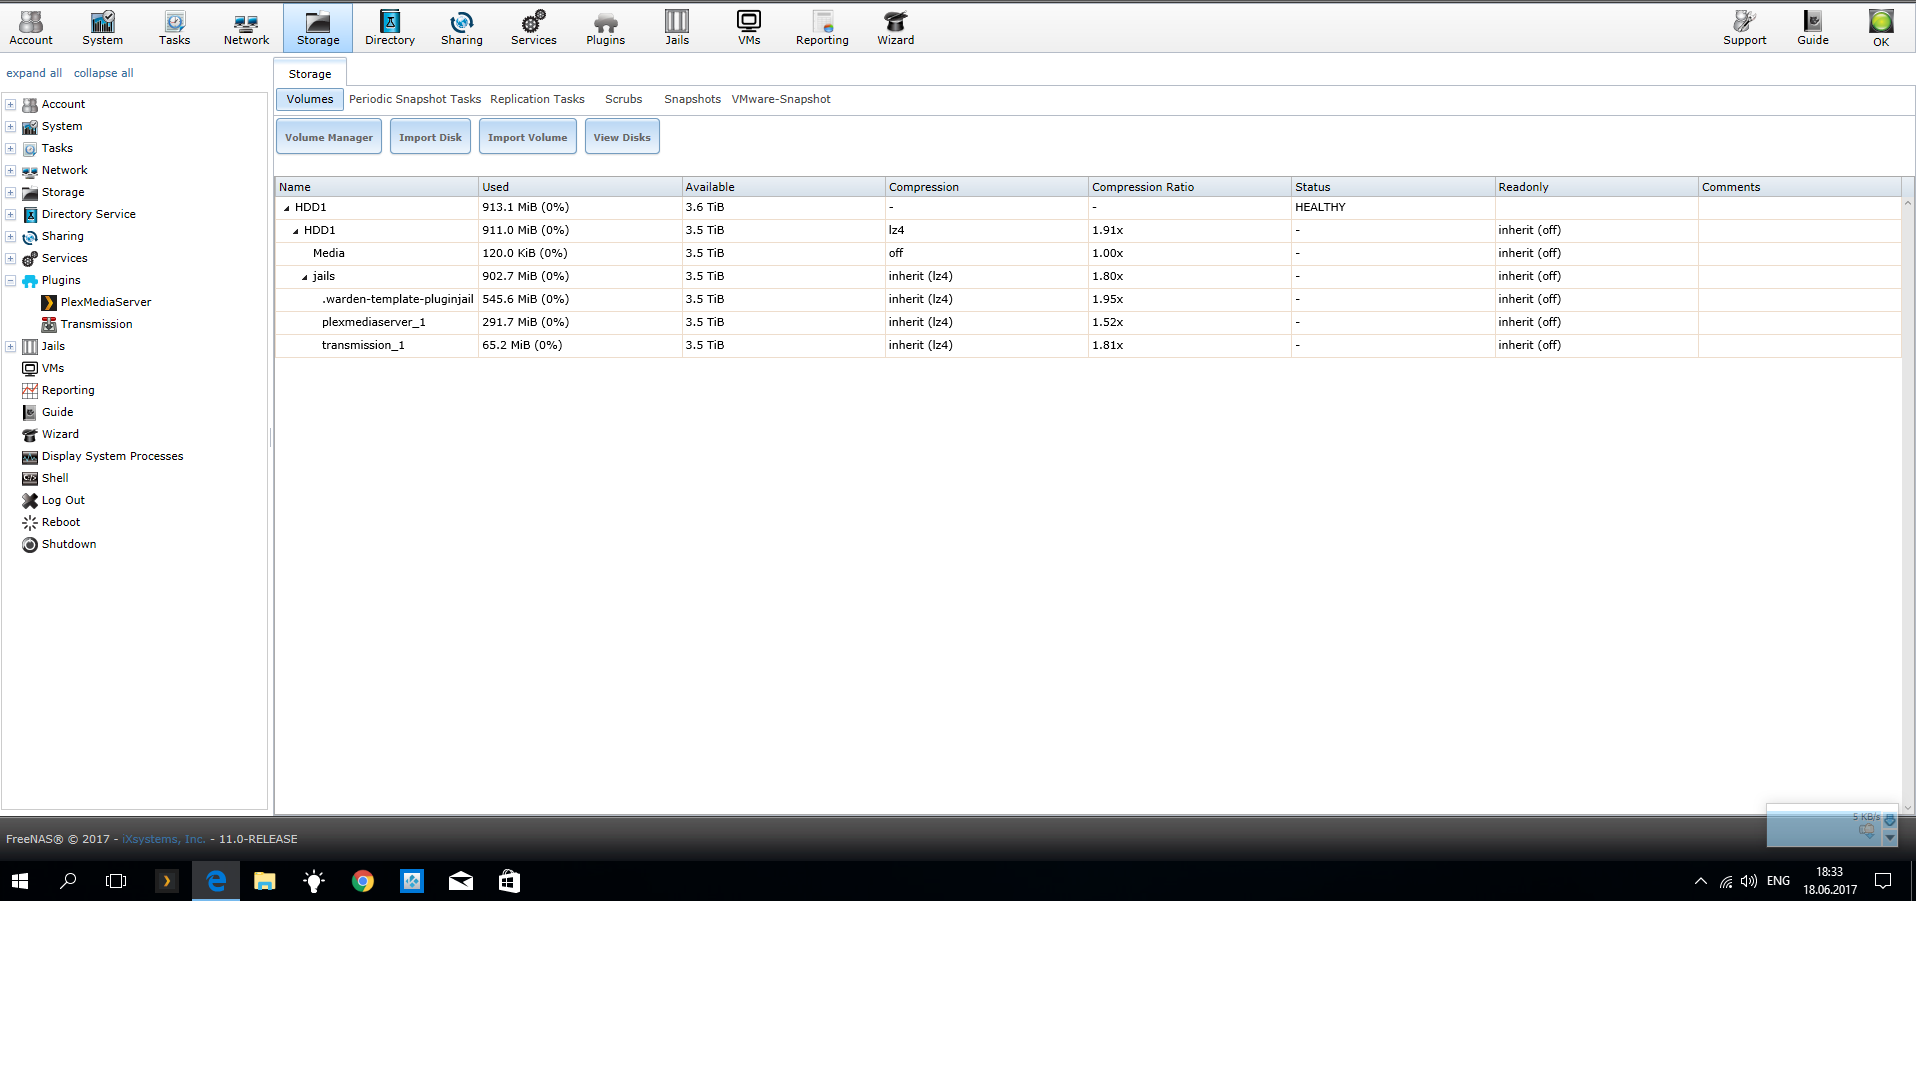The image size is (1920, 1080).
Task: Click the Services gear toolbar icon
Action: pos(533,27)
